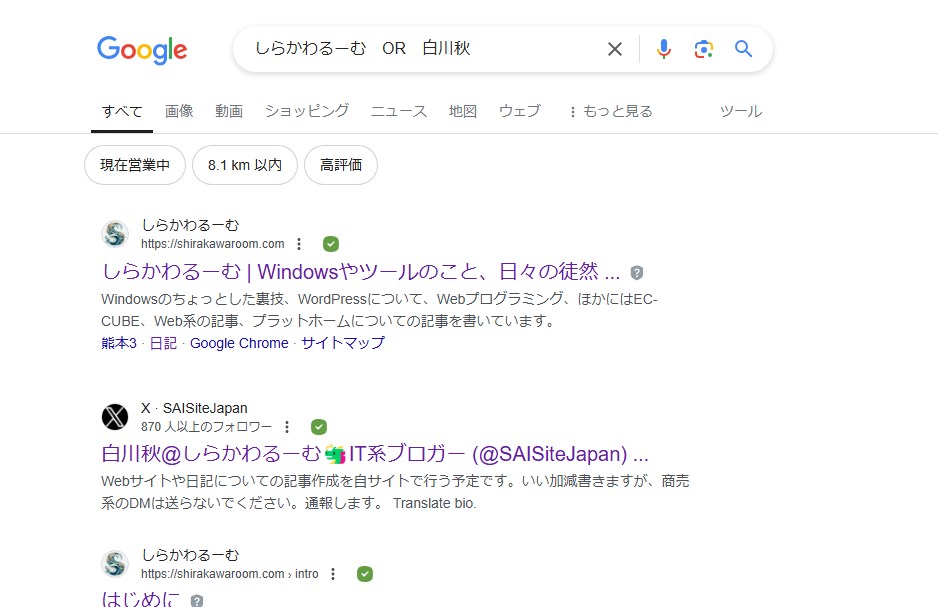
Task: Open Google Lens image search icon
Action: coord(703,49)
